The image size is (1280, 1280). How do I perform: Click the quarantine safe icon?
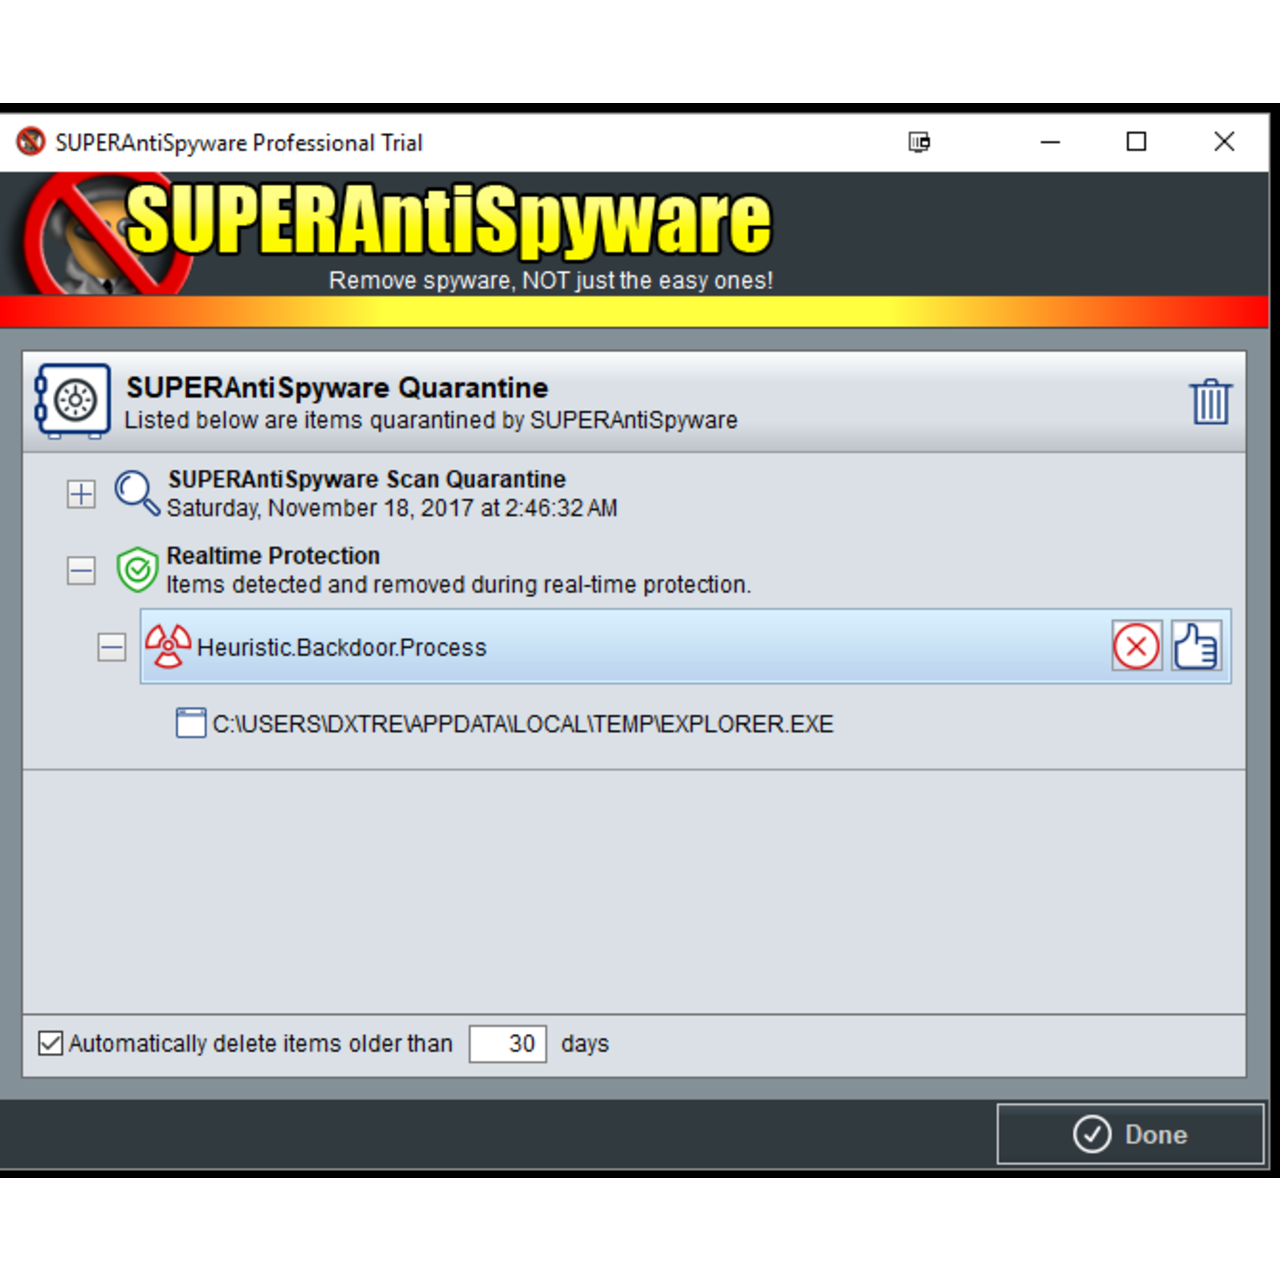73,401
